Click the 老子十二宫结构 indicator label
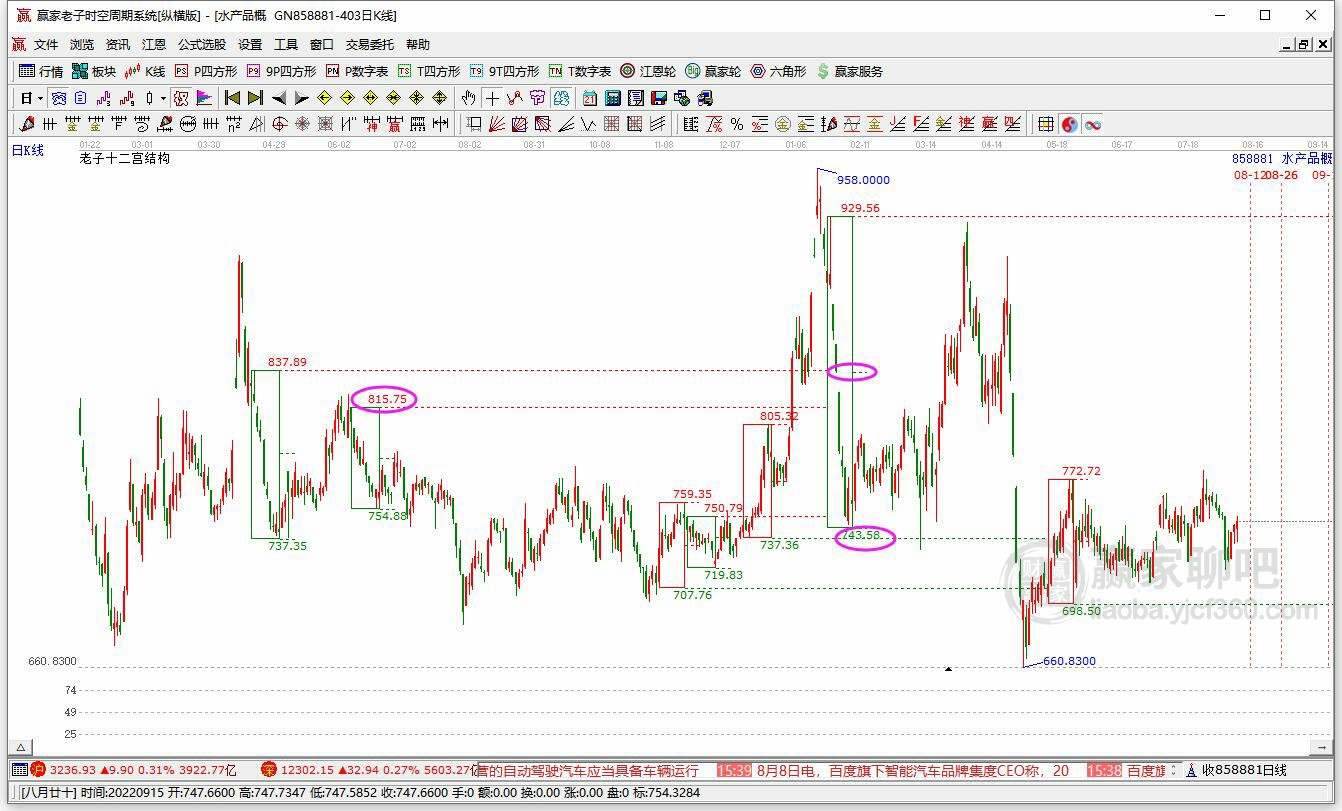 125,158
